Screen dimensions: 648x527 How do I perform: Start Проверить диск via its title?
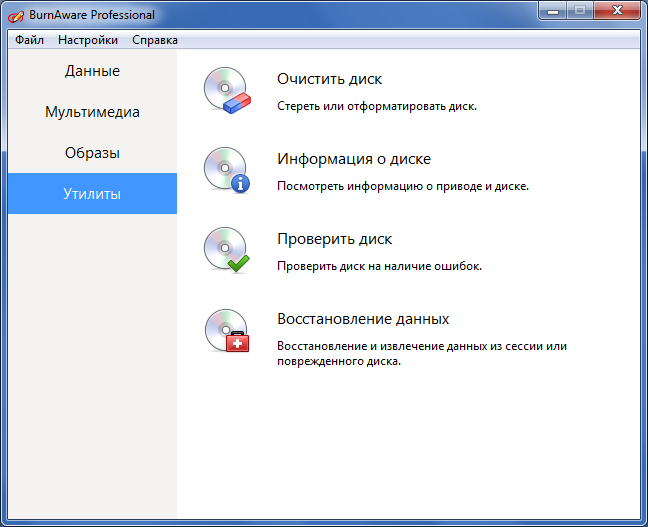[334, 239]
